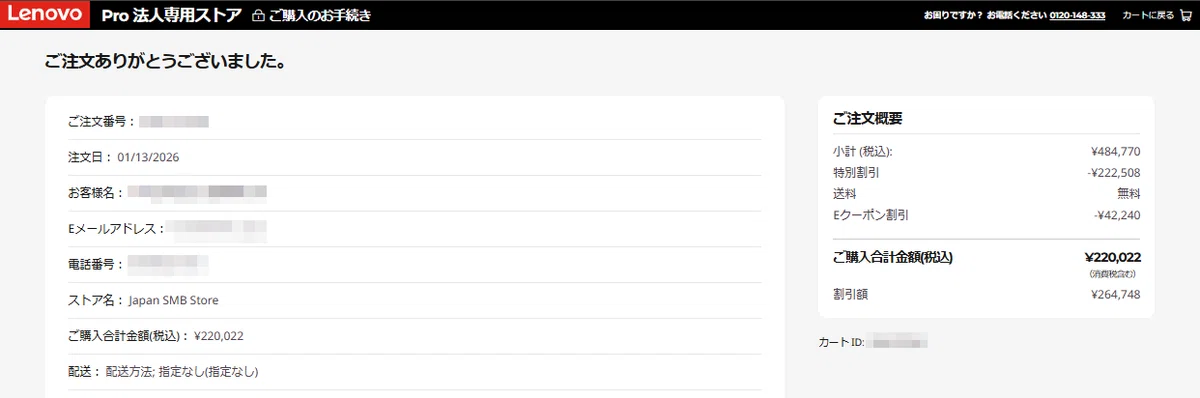This screenshot has height=398, width=1200.
Task: Click the blurred カートID value
Action: [x=897, y=342]
